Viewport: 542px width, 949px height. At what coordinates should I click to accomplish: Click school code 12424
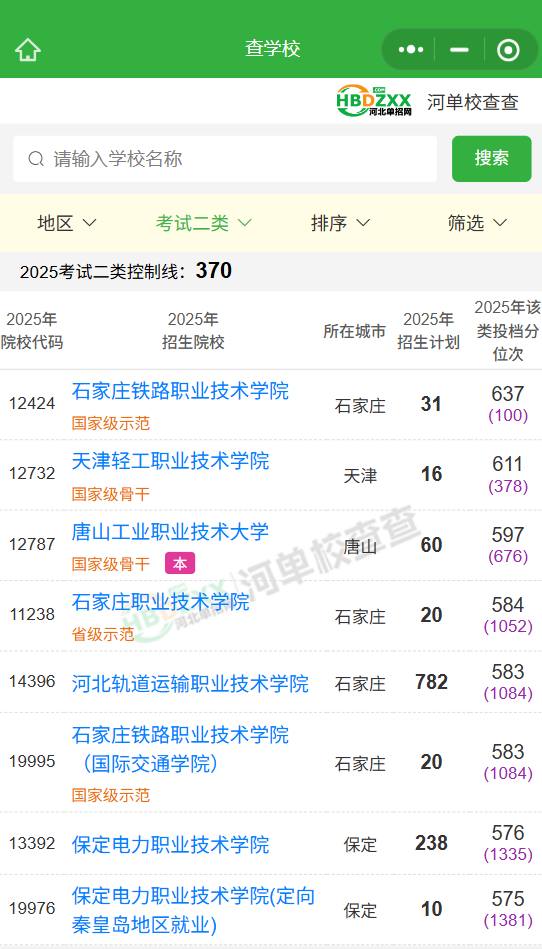pos(31,404)
